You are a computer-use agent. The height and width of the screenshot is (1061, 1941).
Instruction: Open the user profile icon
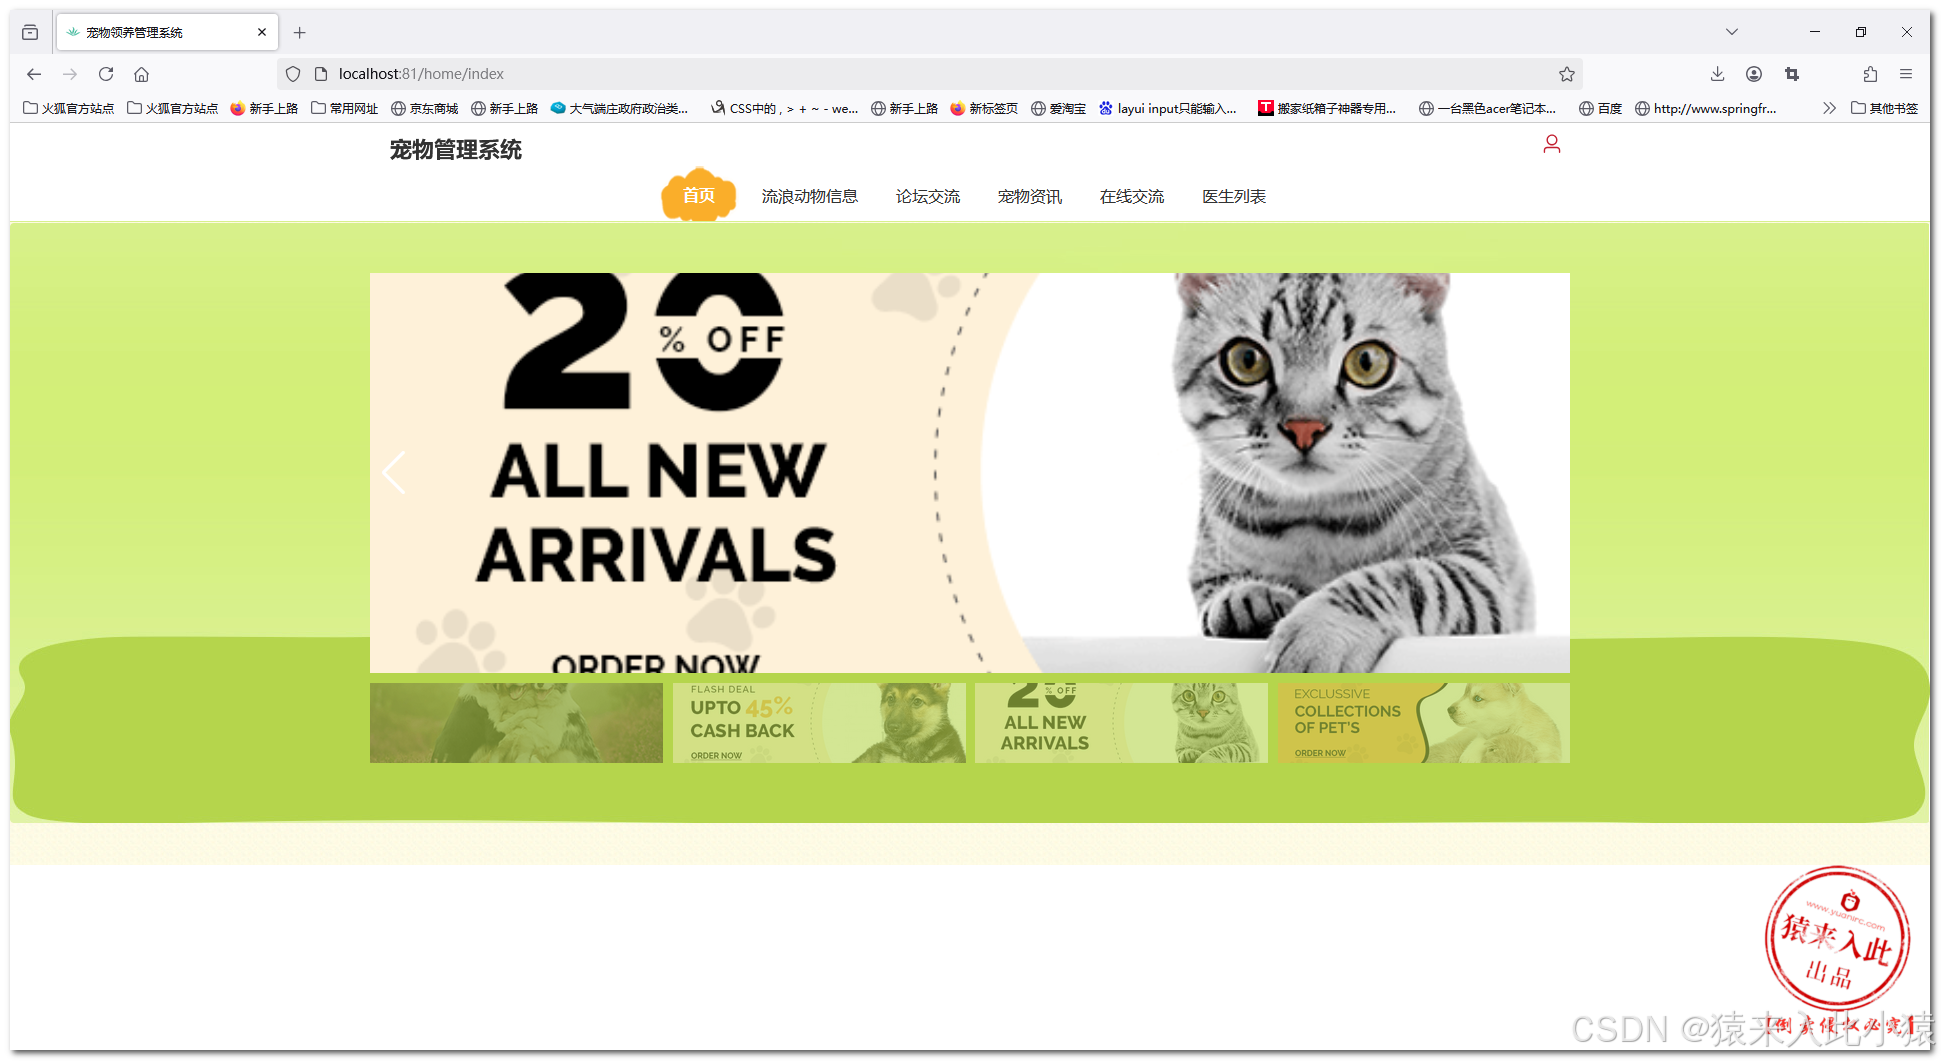tap(1551, 145)
